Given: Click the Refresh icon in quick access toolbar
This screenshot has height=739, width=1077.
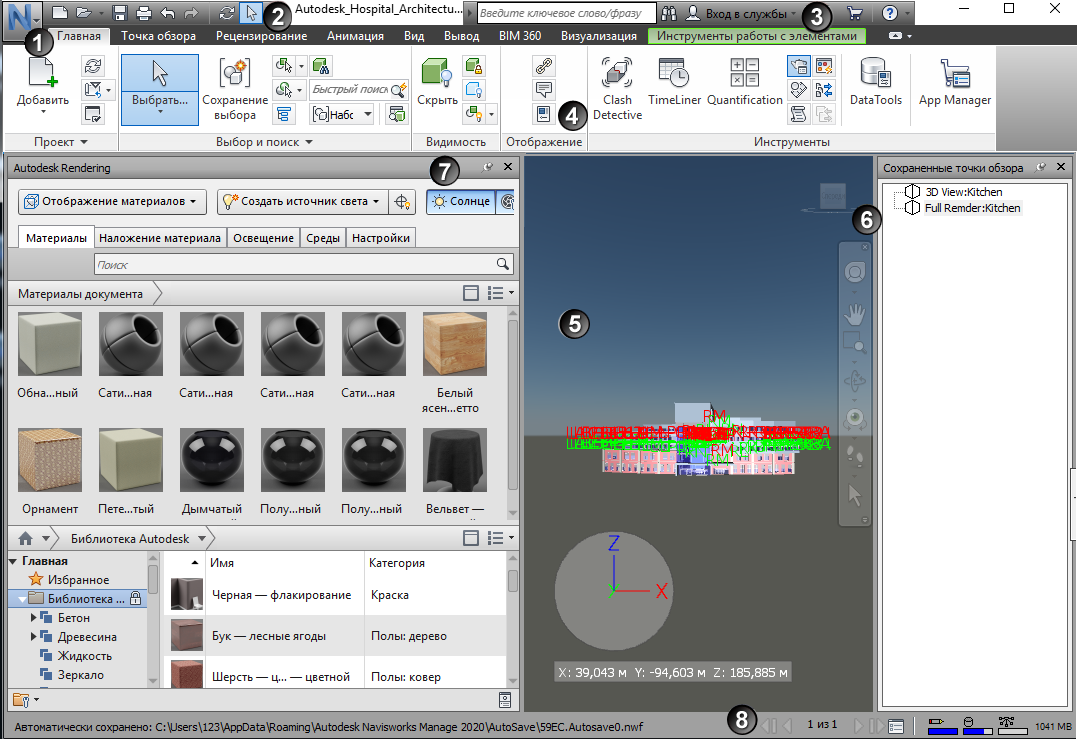Looking at the screenshot, I should 226,12.
